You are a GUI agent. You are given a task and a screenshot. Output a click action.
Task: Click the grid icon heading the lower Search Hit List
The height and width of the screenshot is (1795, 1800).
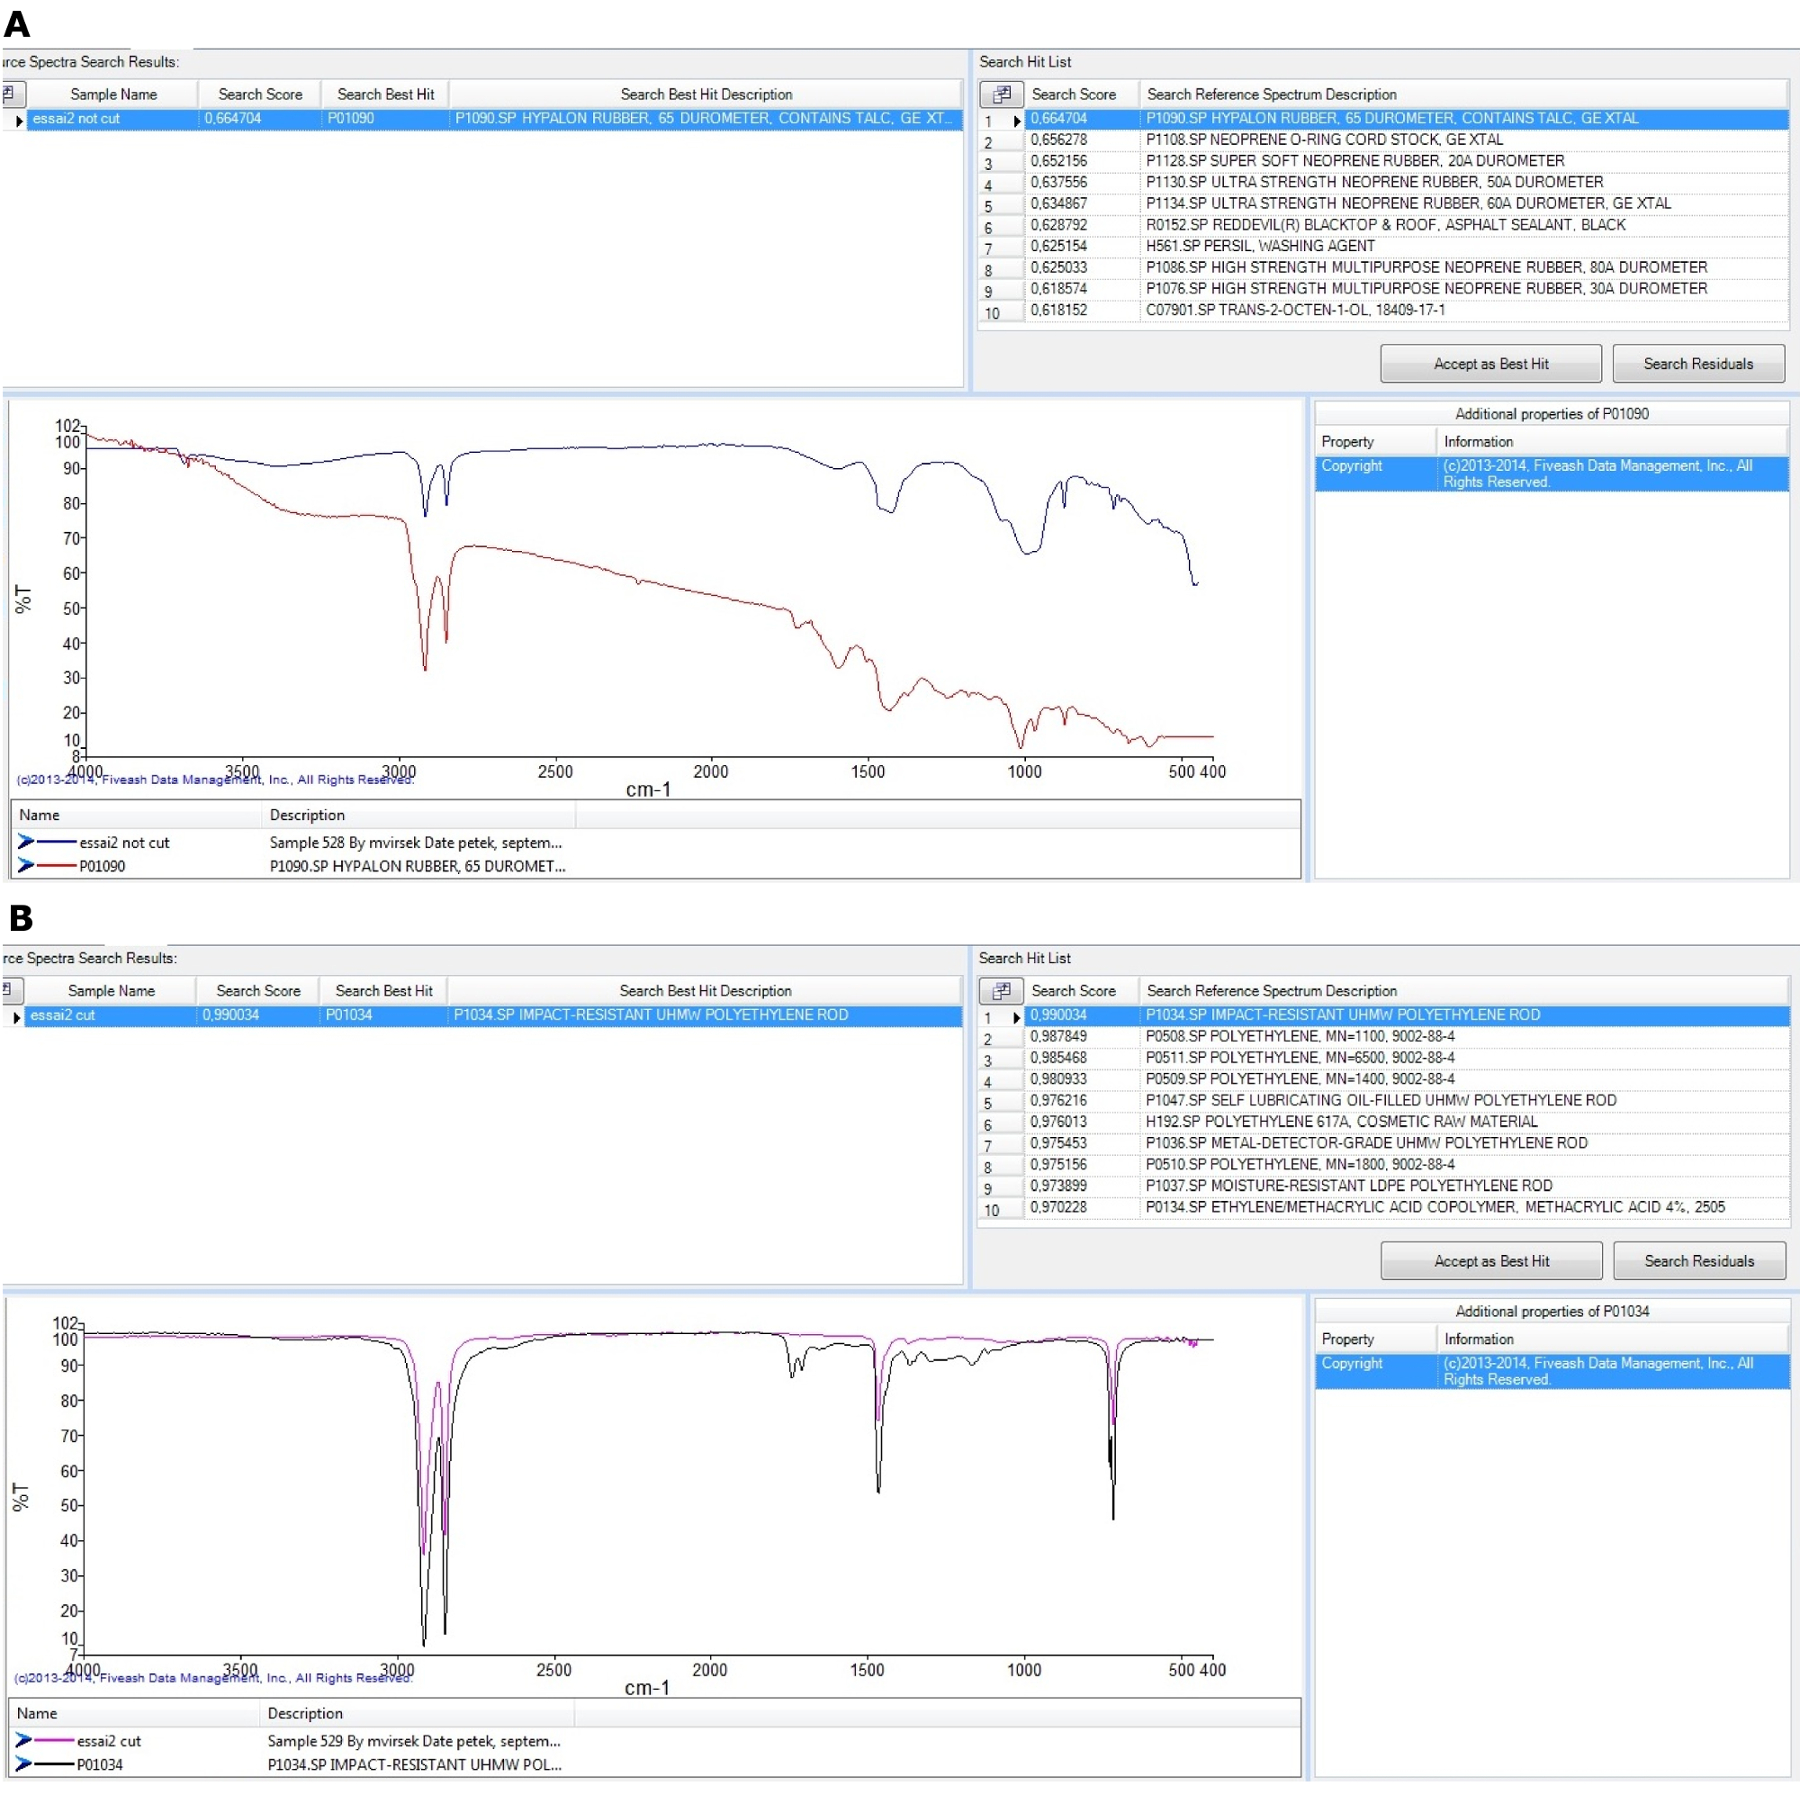click(x=1001, y=990)
